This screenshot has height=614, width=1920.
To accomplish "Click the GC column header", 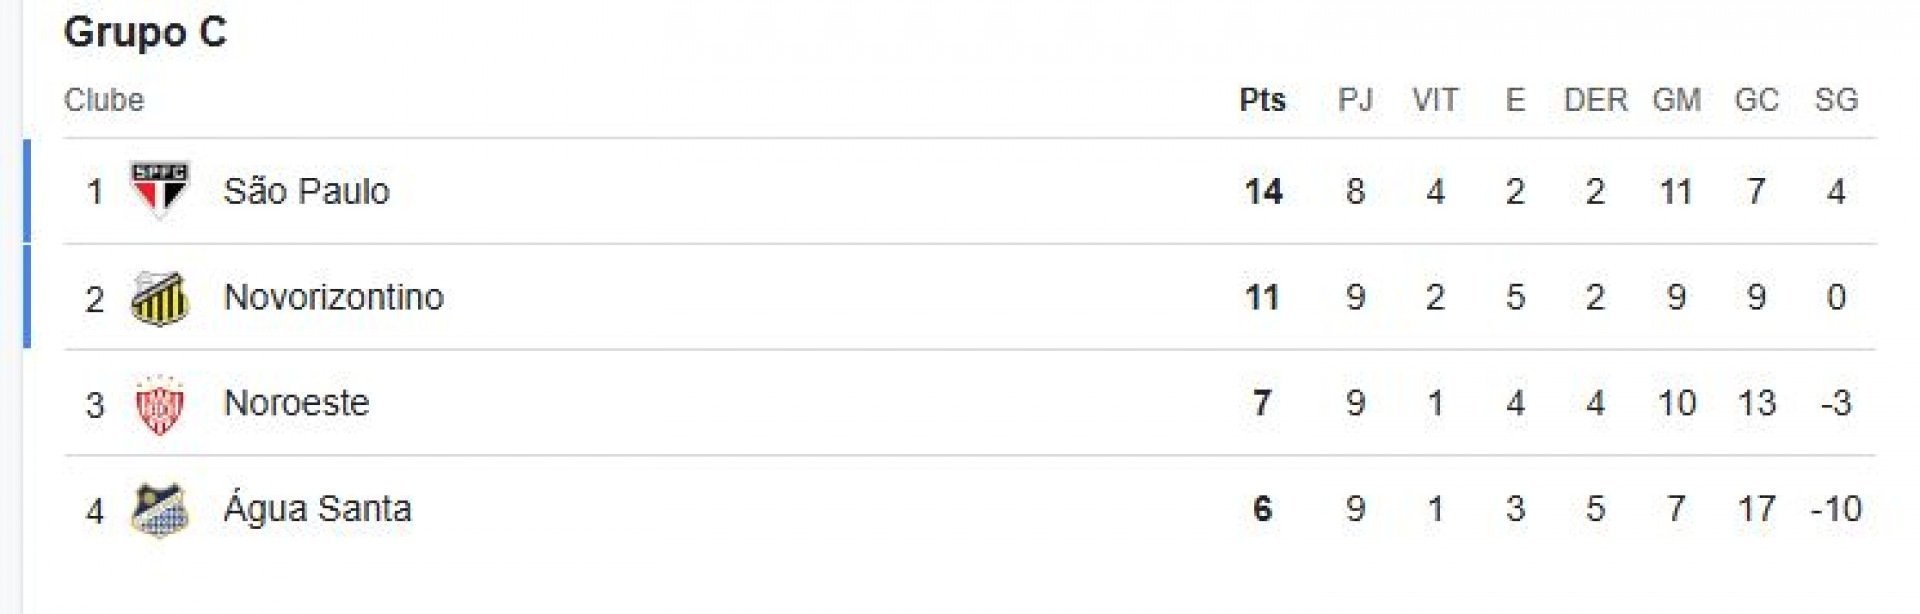I will click(1756, 100).
